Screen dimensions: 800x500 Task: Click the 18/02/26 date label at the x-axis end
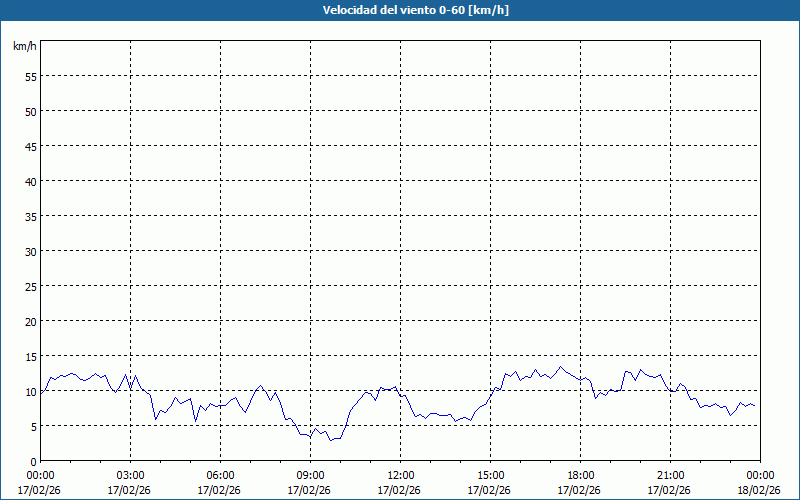759,490
